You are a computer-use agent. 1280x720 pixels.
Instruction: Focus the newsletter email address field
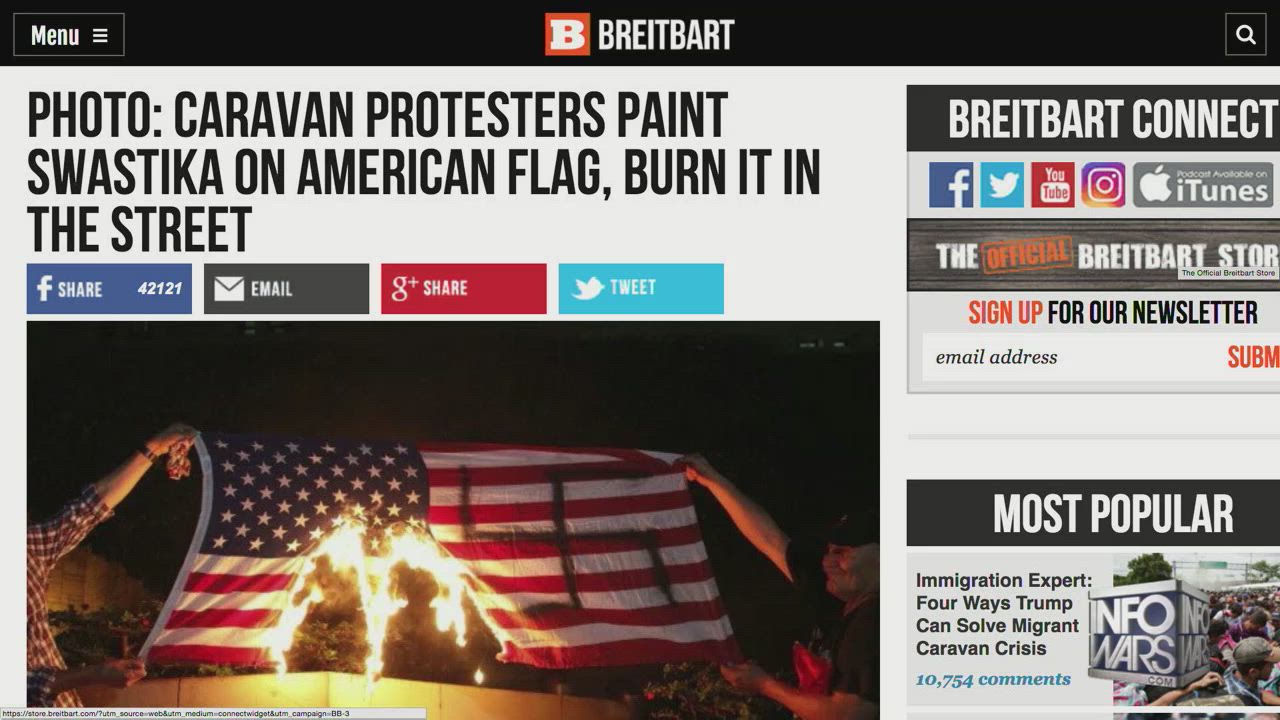point(1070,357)
